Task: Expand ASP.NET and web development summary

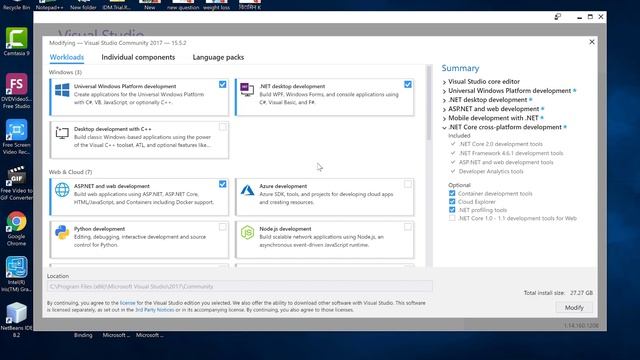Action: (444, 109)
